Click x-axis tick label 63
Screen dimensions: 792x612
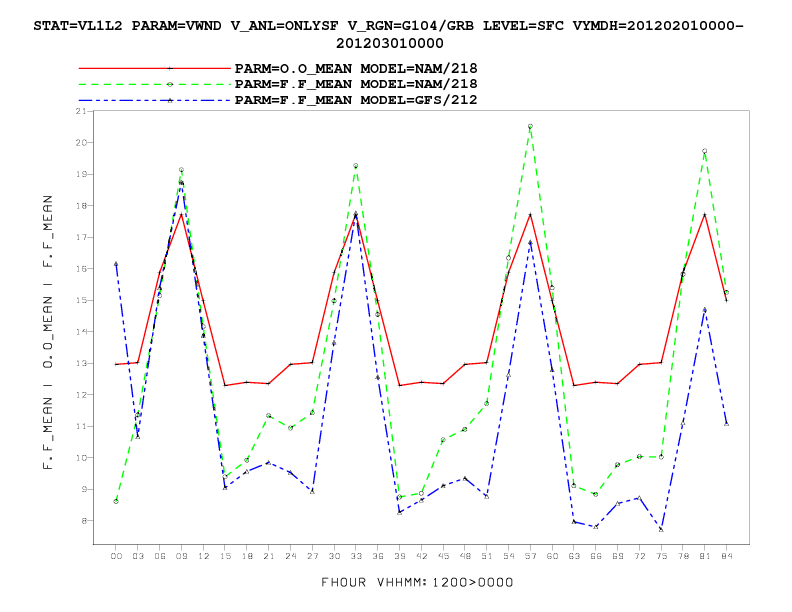[574, 556]
